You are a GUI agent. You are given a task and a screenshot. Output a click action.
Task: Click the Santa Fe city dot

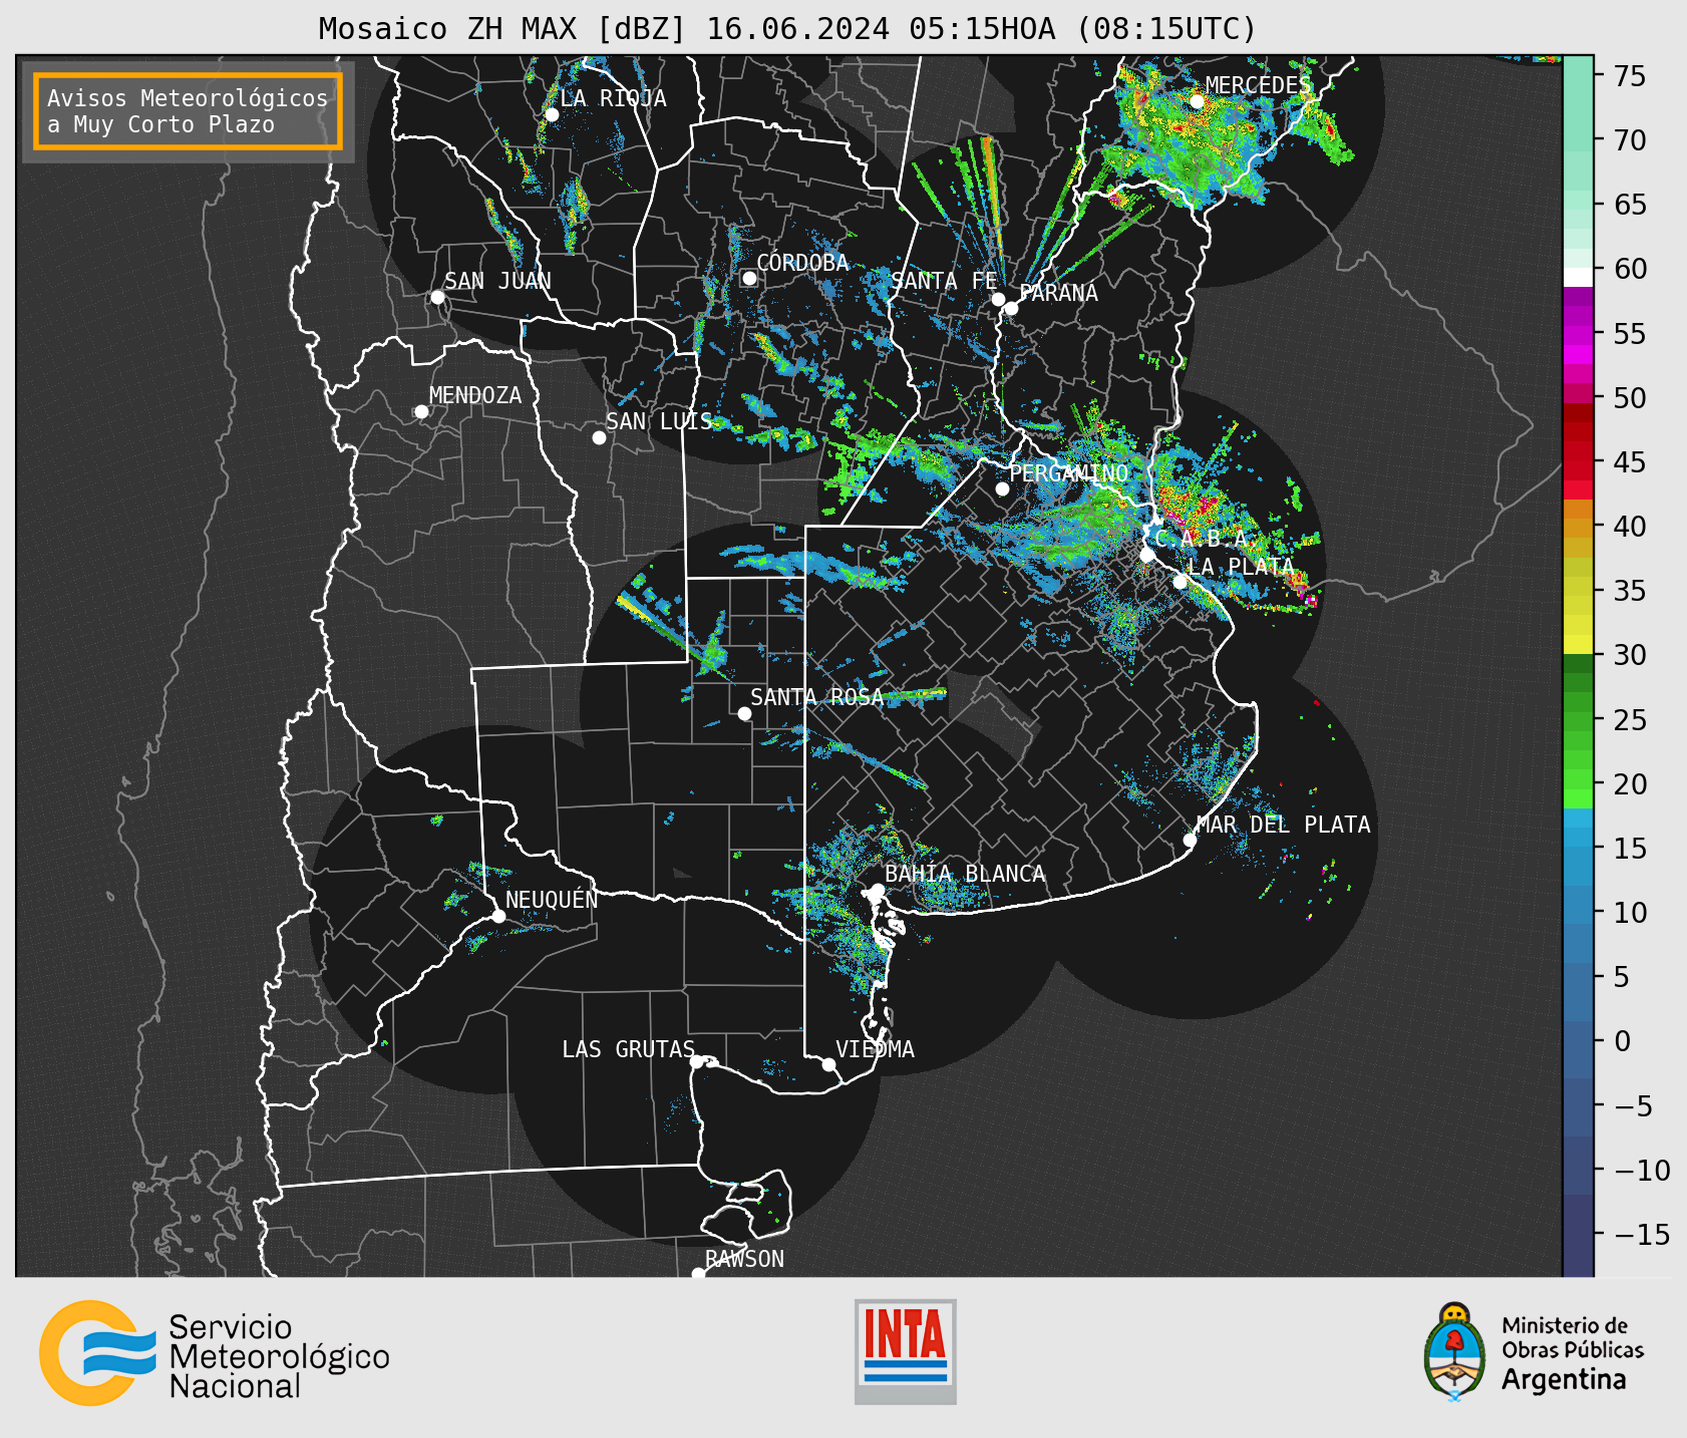point(998,299)
